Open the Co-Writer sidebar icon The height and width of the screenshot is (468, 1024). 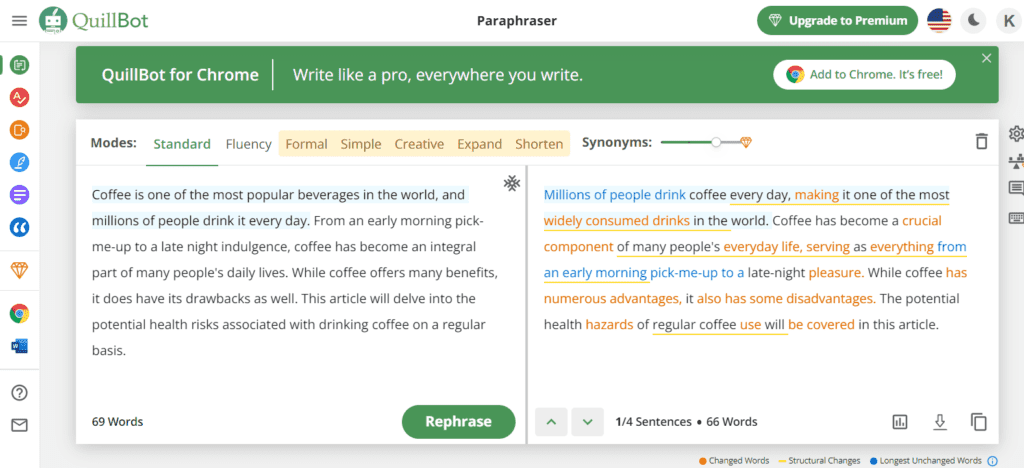point(20,162)
